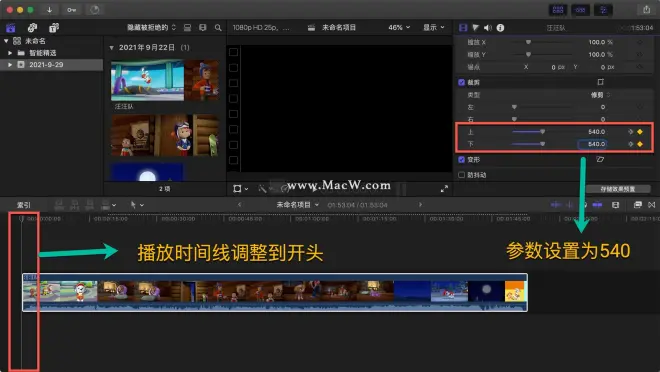Viewport: 660px width, 372px height.
Task: Open the select arrow tool dropdown
Action: click(137, 205)
